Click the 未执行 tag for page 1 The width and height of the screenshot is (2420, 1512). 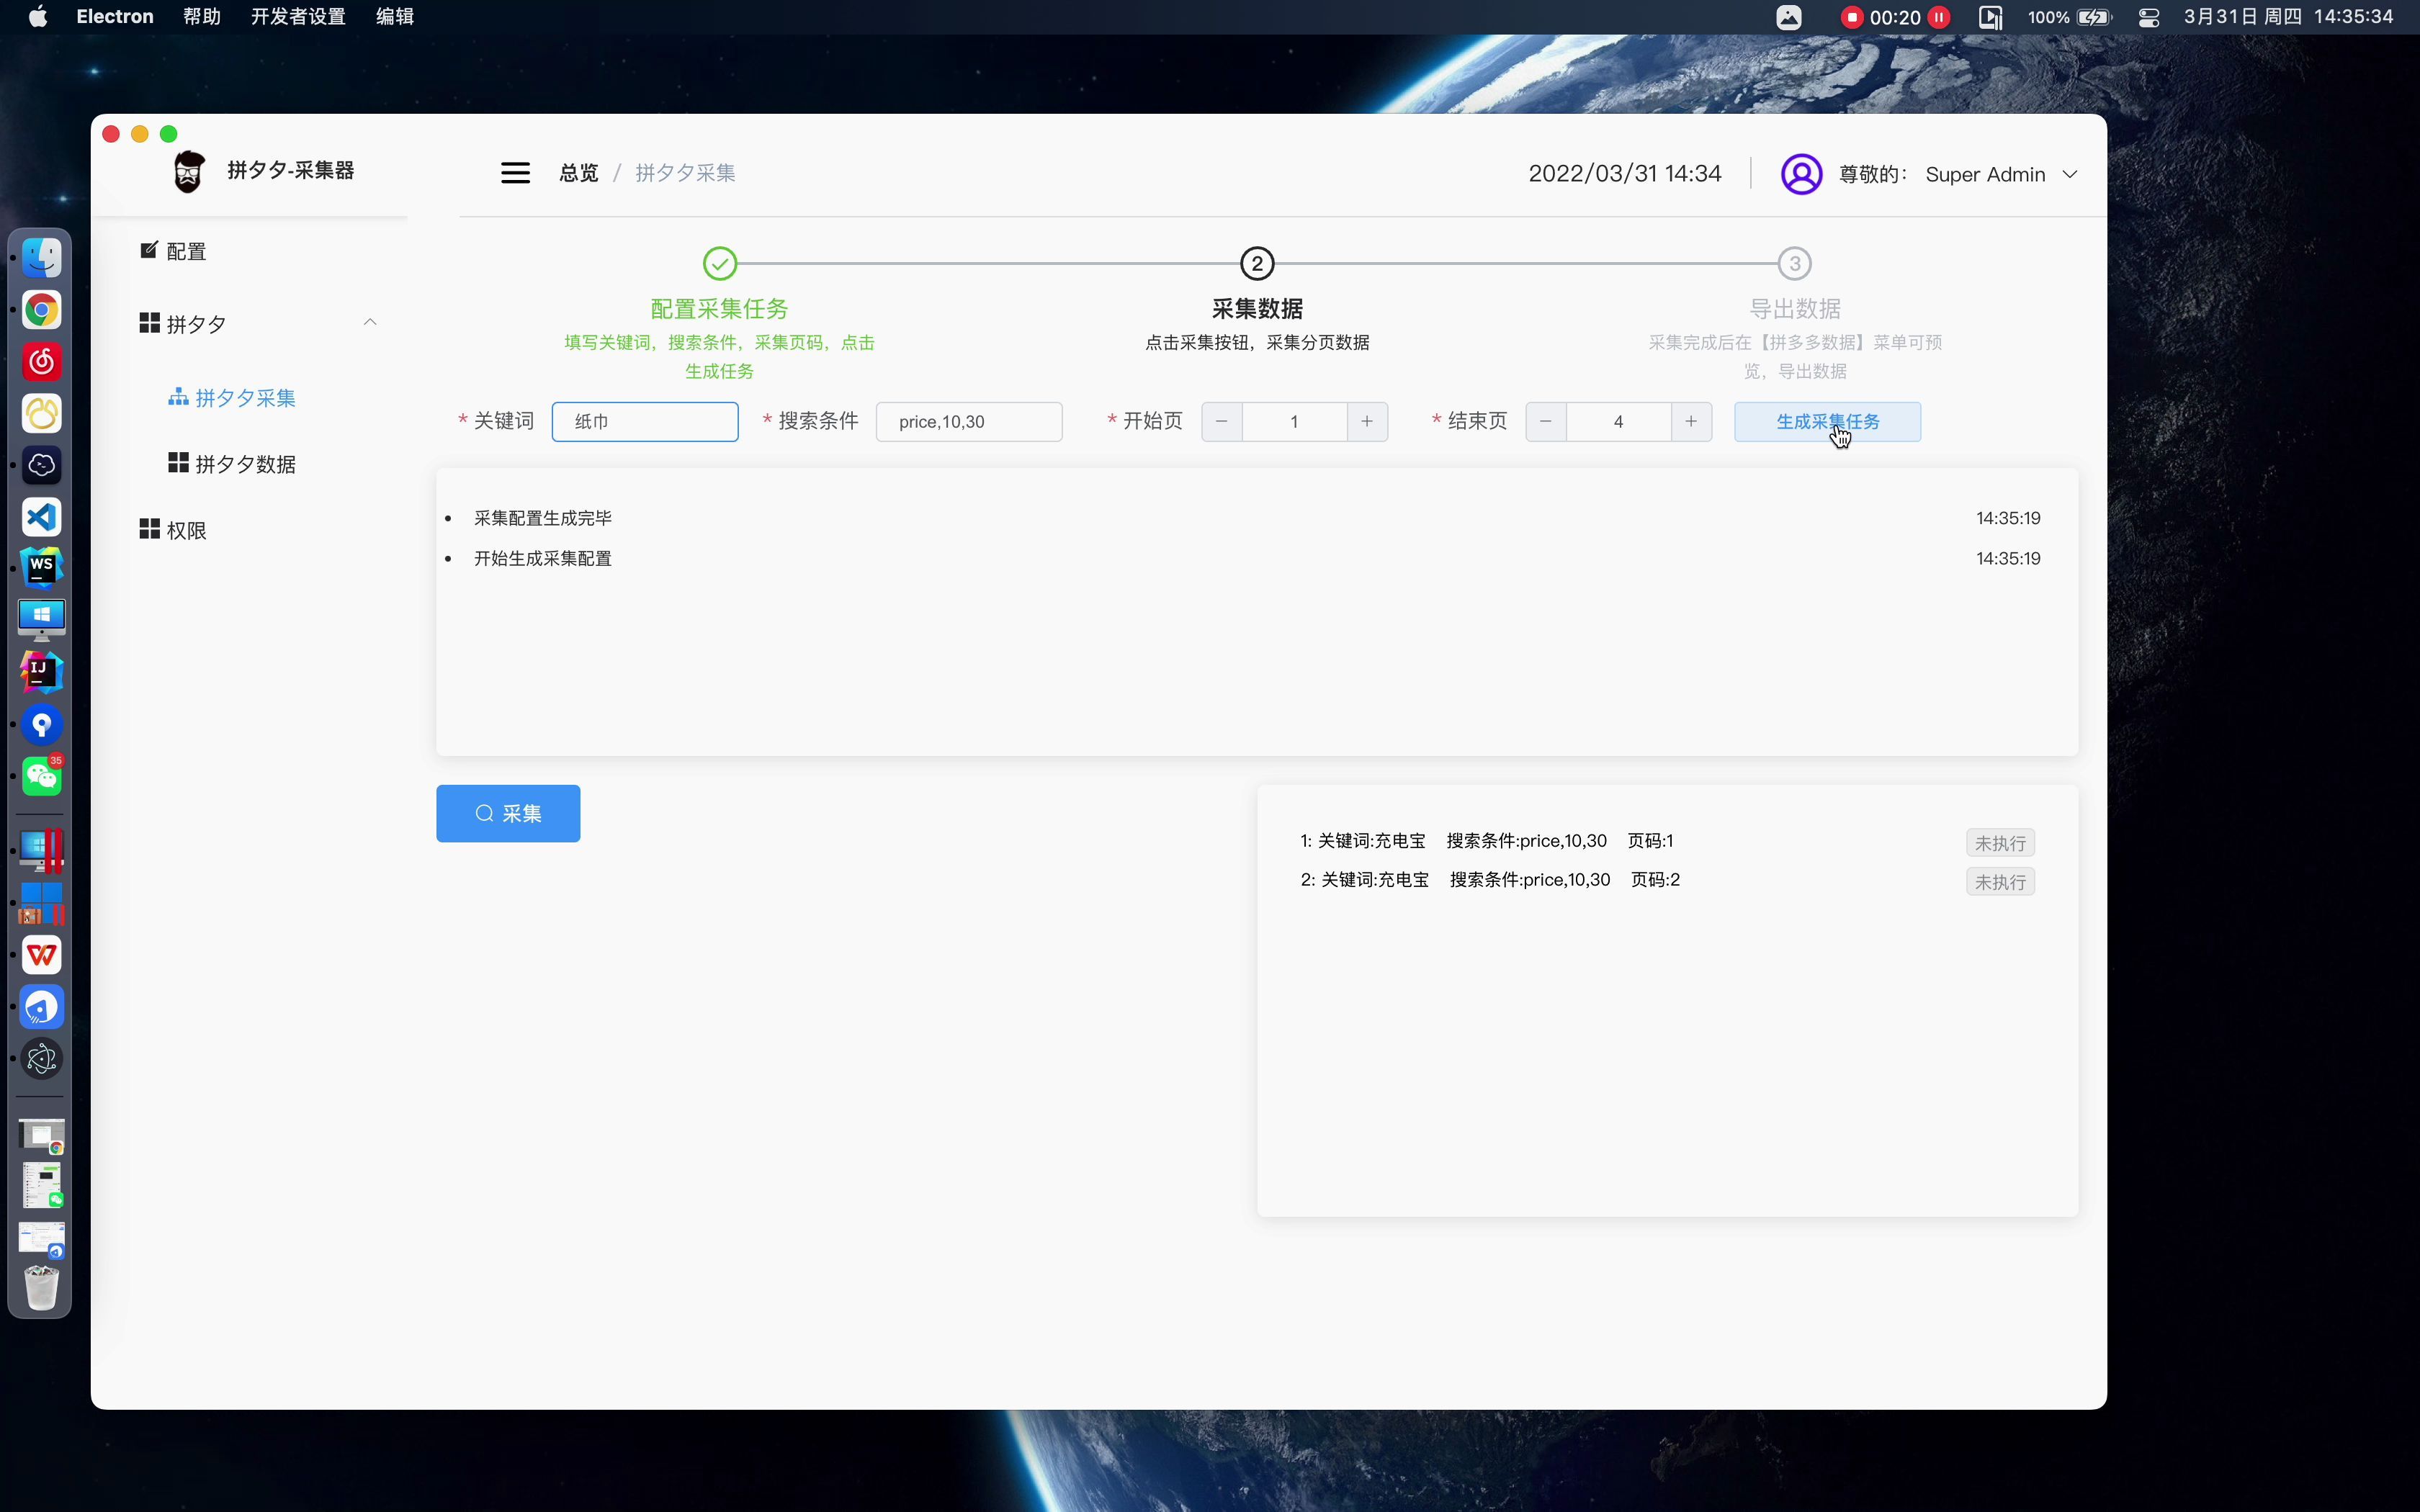tap(2000, 843)
